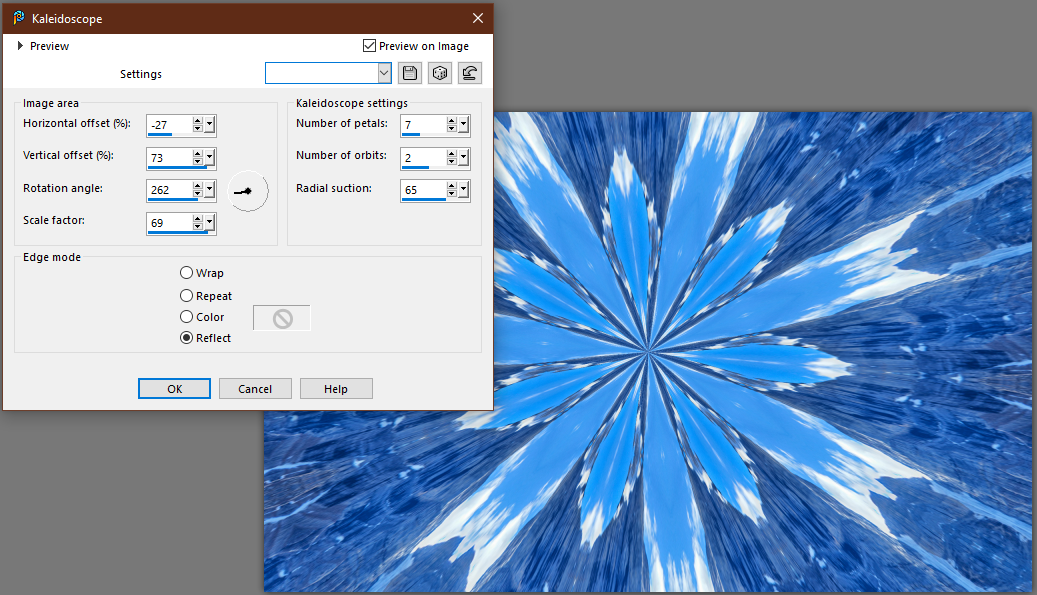This screenshot has height=595, width=1037.
Task: Select the Wrap edge mode
Action: click(187, 272)
